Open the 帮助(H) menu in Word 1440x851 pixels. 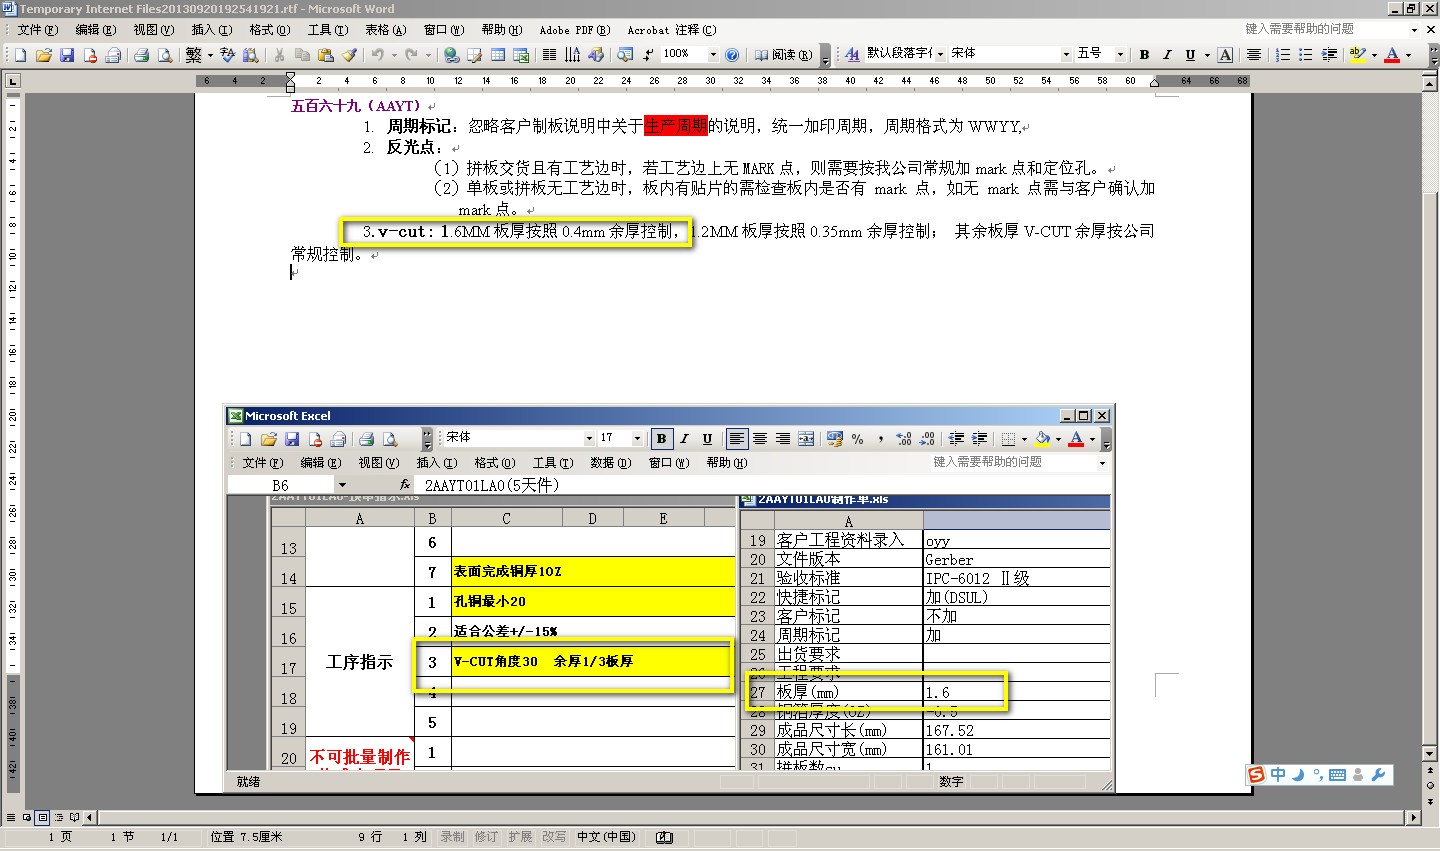click(501, 30)
